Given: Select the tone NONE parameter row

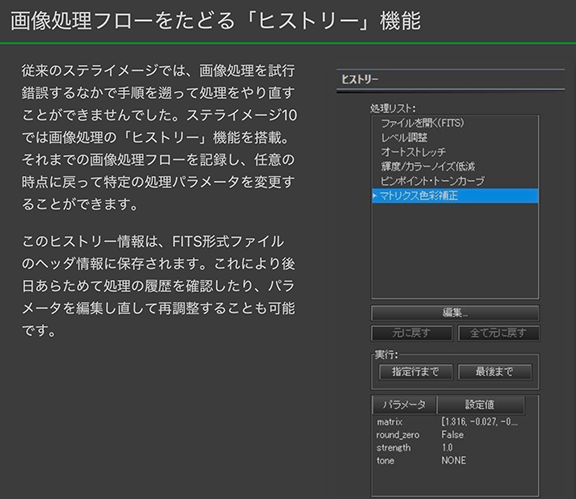Looking at the screenshot, I should (x=455, y=460).
